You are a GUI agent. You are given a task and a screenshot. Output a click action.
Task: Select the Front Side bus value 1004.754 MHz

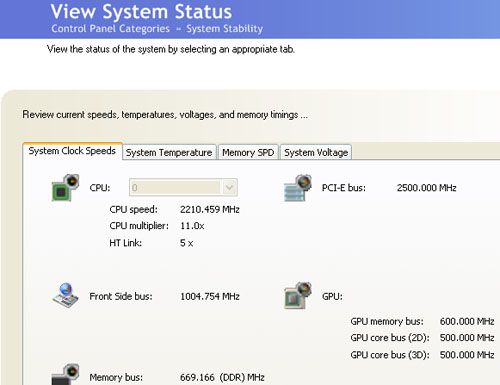[x=210, y=296]
